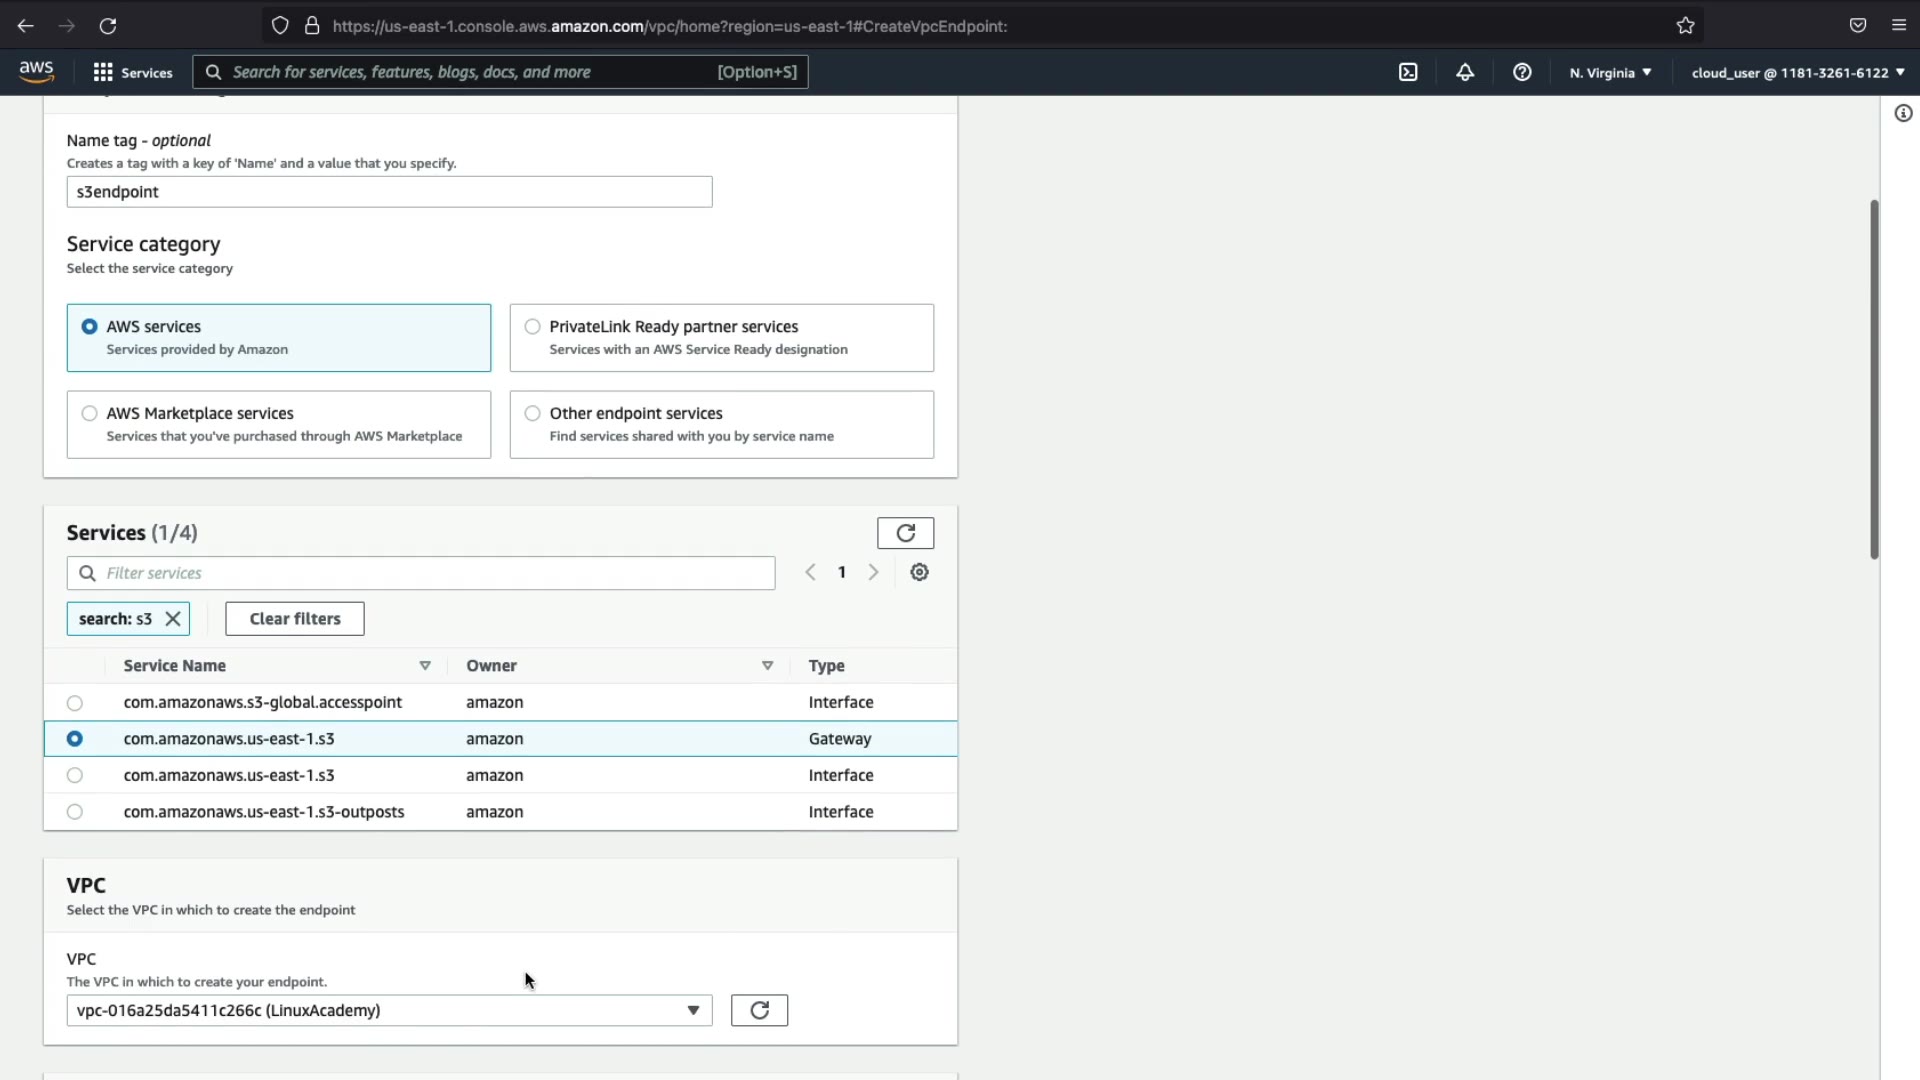
Task: Refresh the Services list
Action: pyautogui.click(x=905, y=533)
